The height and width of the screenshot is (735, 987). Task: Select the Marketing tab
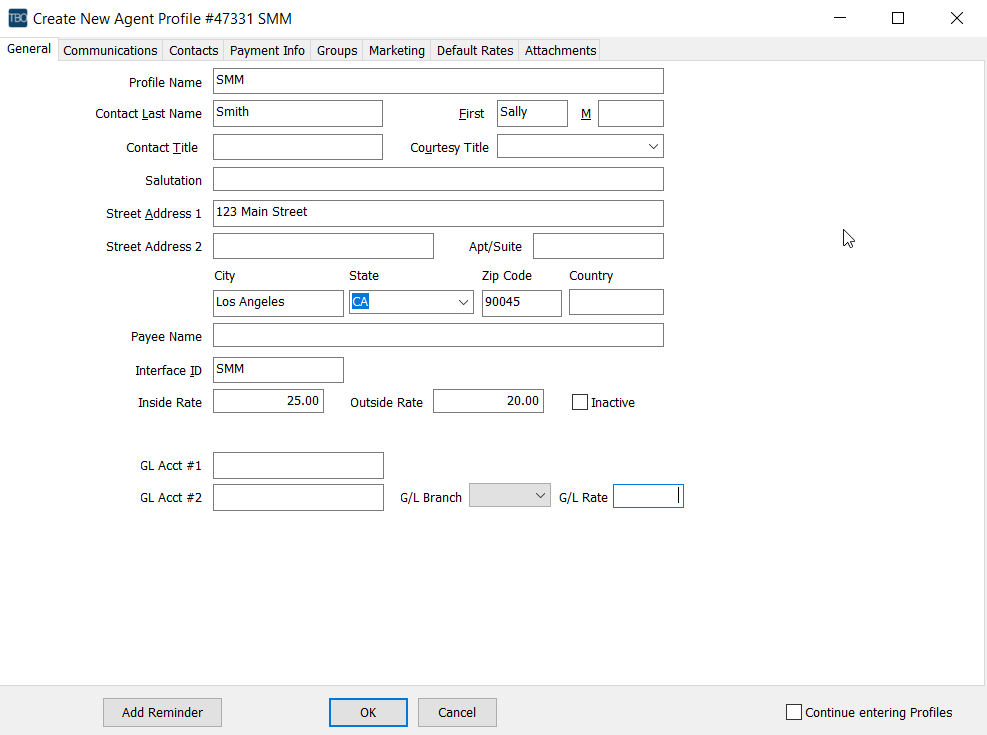pyautogui.click(x=396, y=50)
